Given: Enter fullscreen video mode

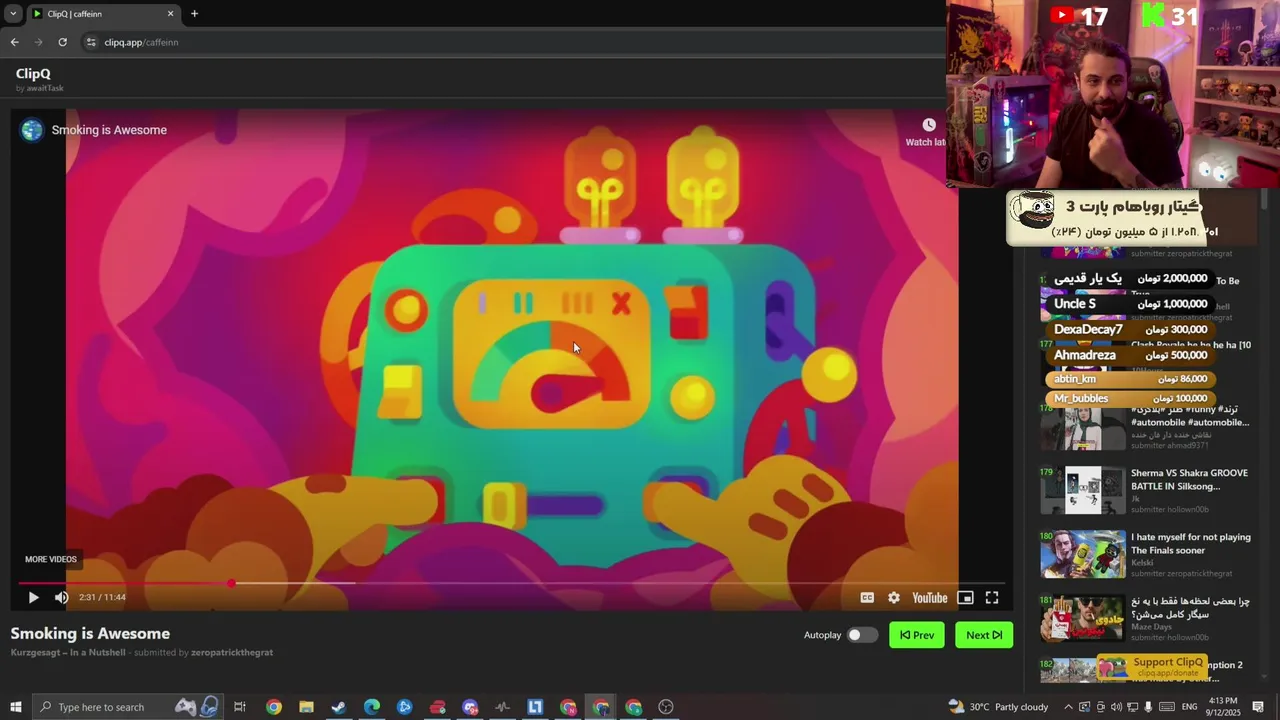Looking at the screenshot, I should coord(992,597).
